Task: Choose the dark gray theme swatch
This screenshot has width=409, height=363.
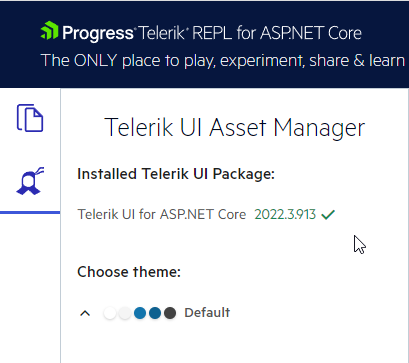Action: tap(170, 313)
